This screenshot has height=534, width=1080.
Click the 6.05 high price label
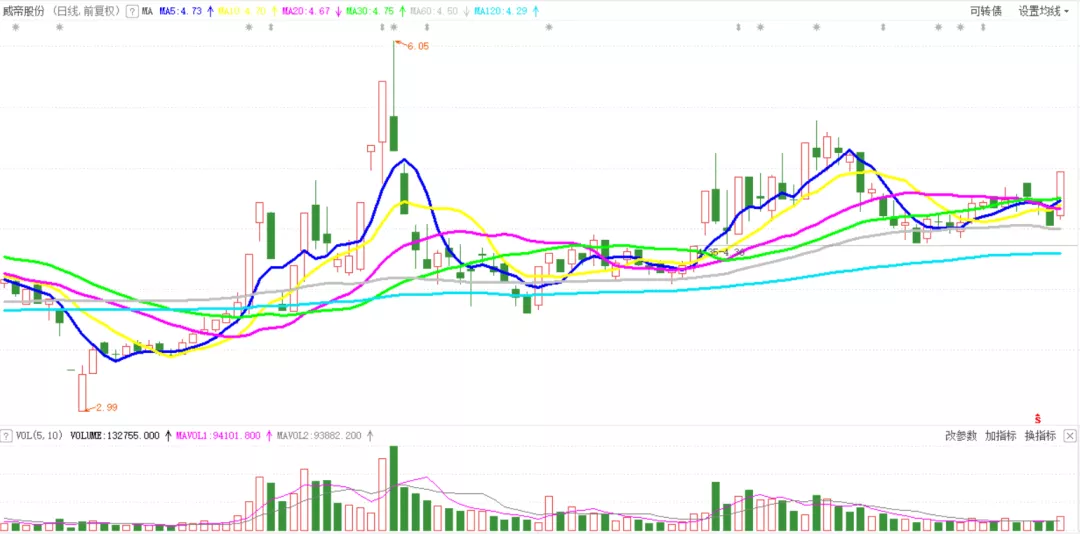[x=417, y=46]
